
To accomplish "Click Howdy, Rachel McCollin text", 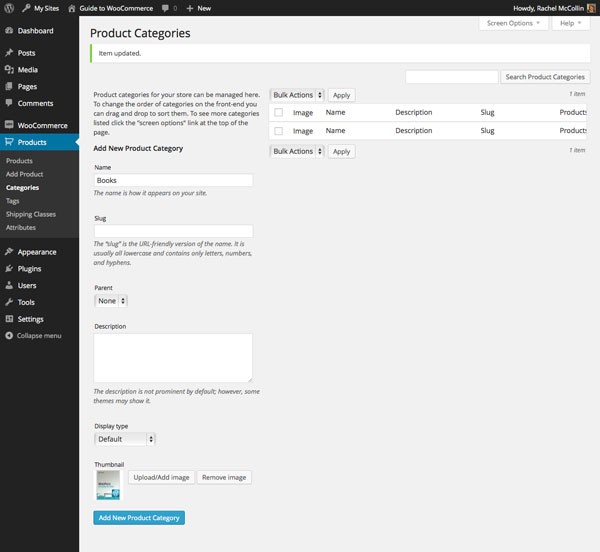I will [x=548, y=8].
